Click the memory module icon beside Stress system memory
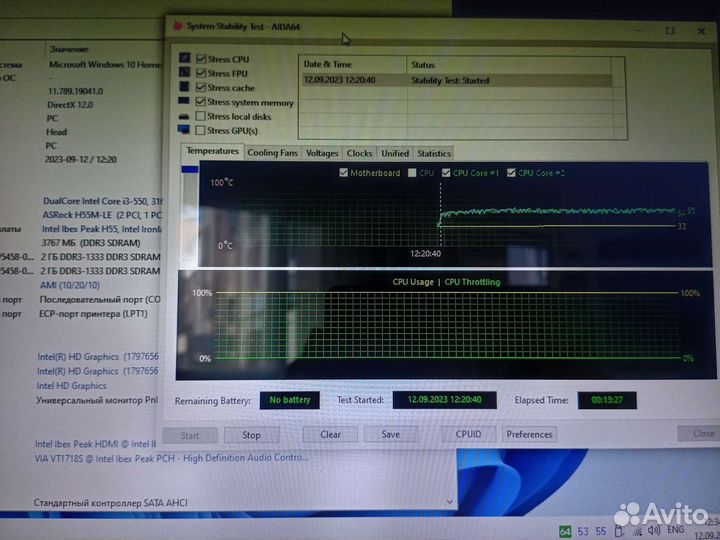 (184, 101)
